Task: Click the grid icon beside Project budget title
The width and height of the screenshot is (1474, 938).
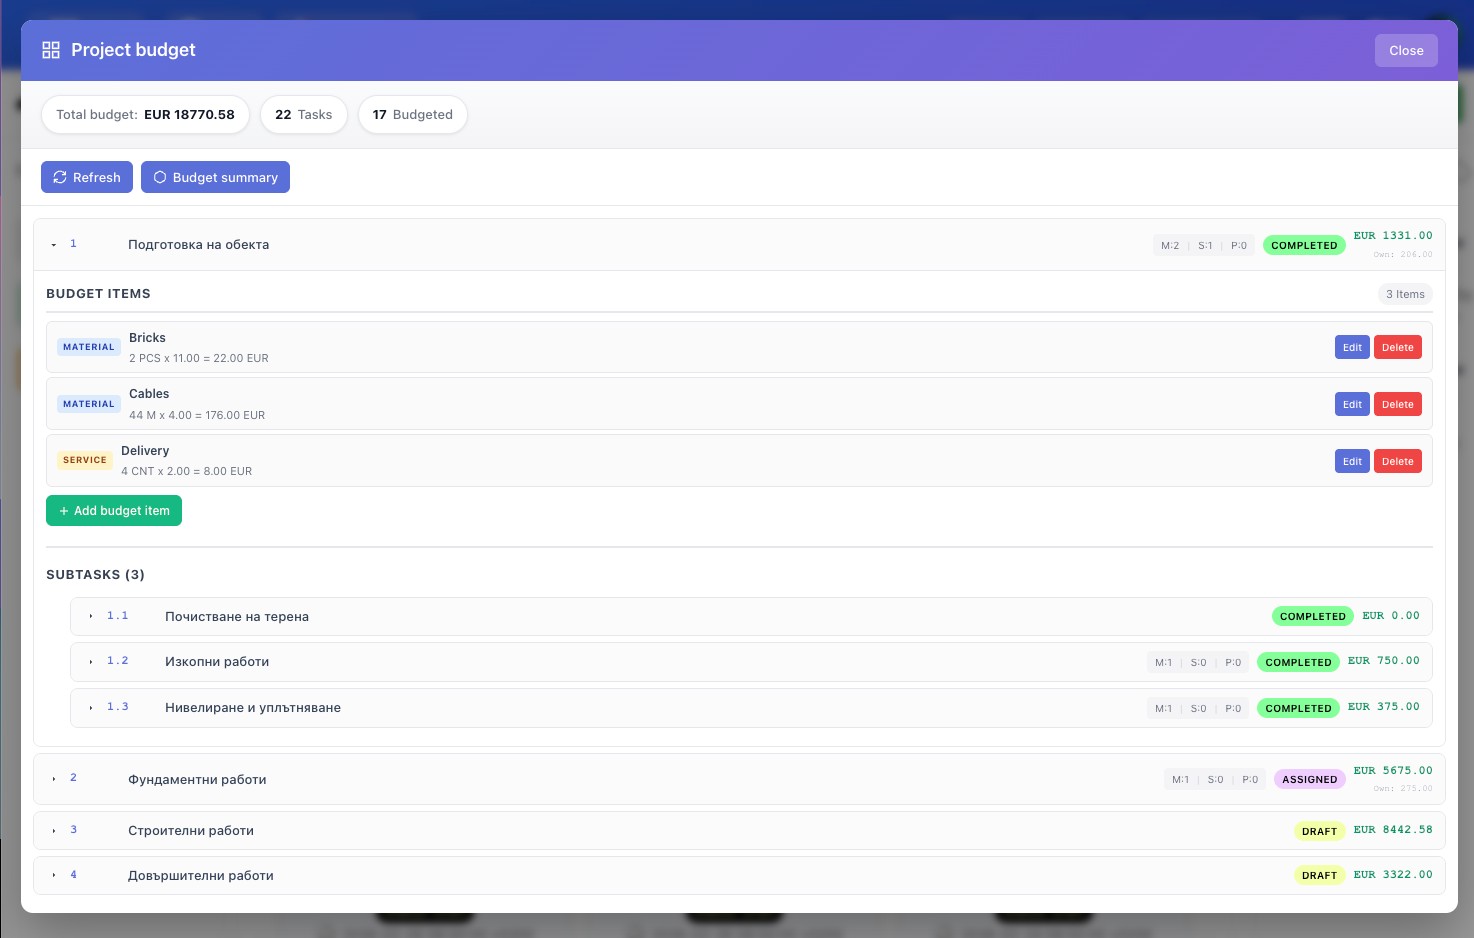Action: coord(50,49)
